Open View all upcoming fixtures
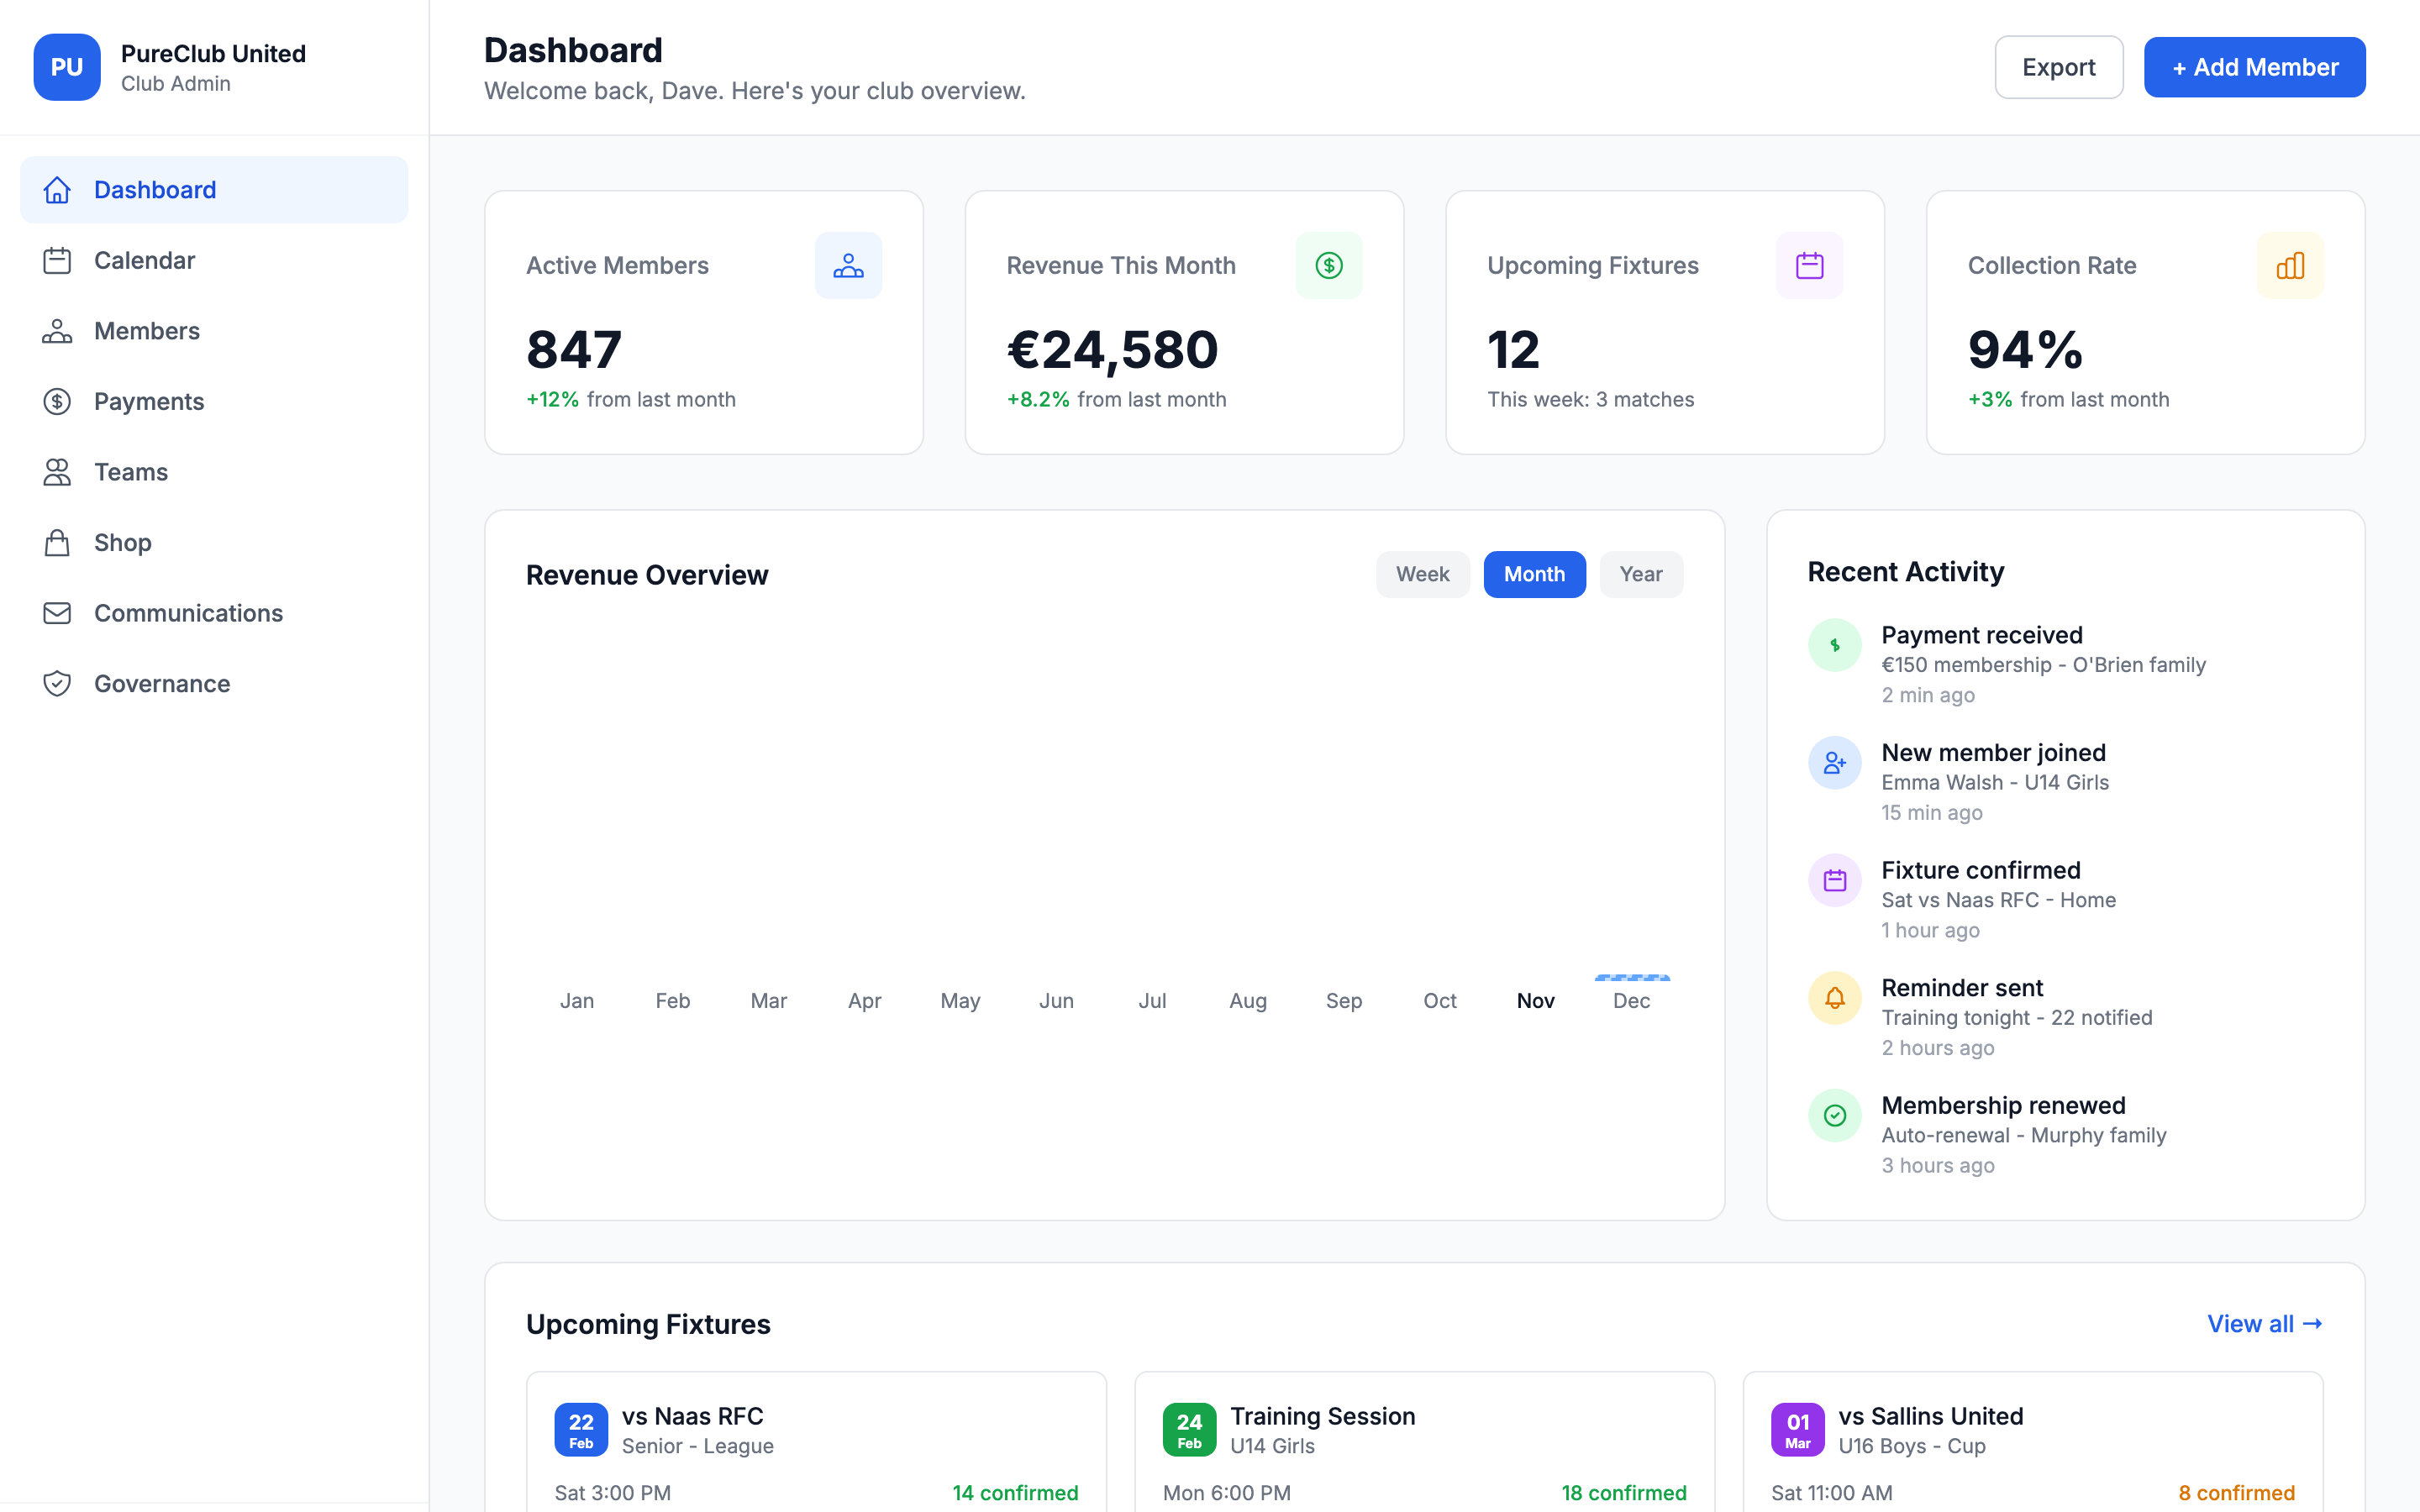The width and height of the screenshot is (2420, 1512). [x=2264, y=1323]
